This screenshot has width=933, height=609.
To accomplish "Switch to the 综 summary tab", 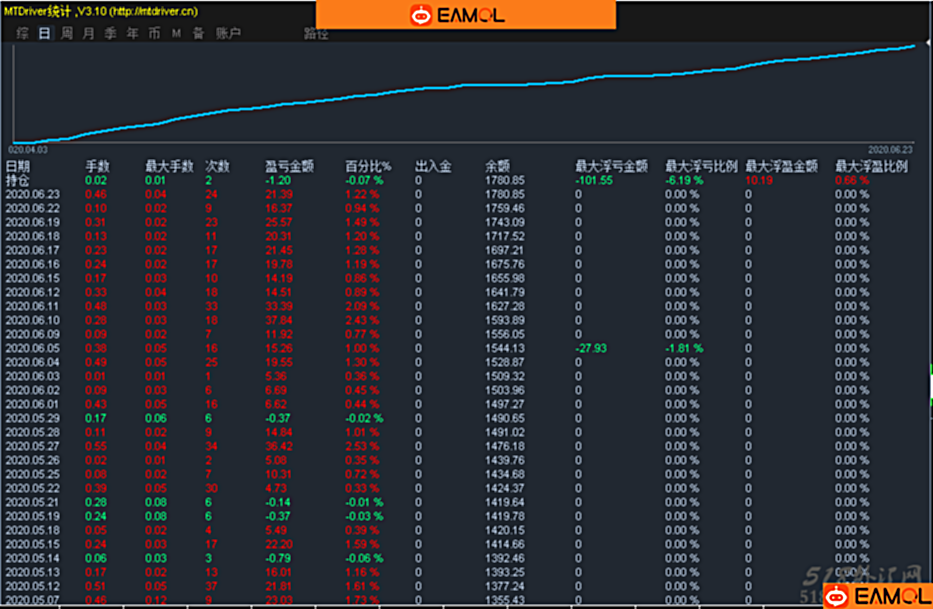I will (x=23, y=33).
